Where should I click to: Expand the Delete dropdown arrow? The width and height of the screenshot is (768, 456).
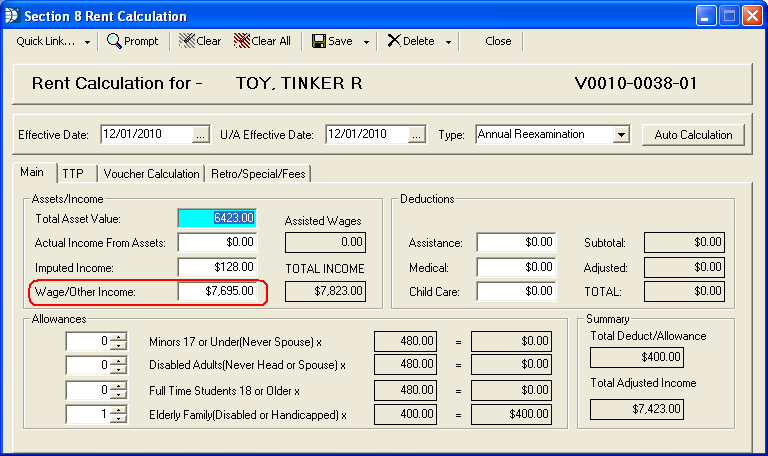pos(448,42)
